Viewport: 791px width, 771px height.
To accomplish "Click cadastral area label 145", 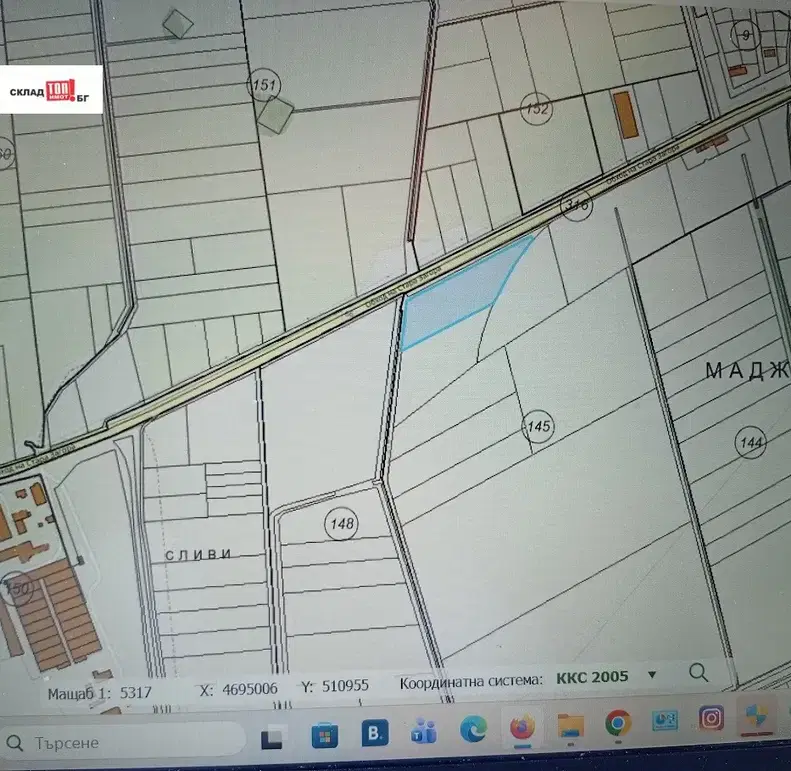I will point(538,426).
